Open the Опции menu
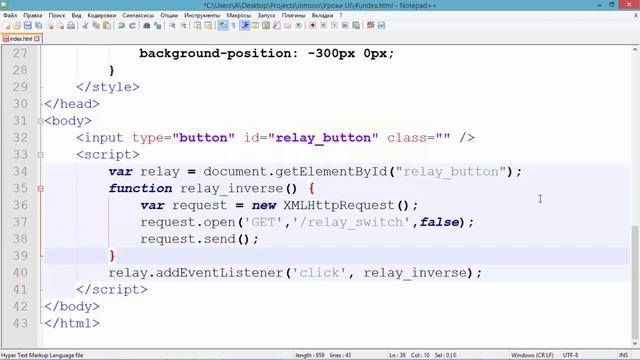This screenshot has width=640, height=360. 169,15
